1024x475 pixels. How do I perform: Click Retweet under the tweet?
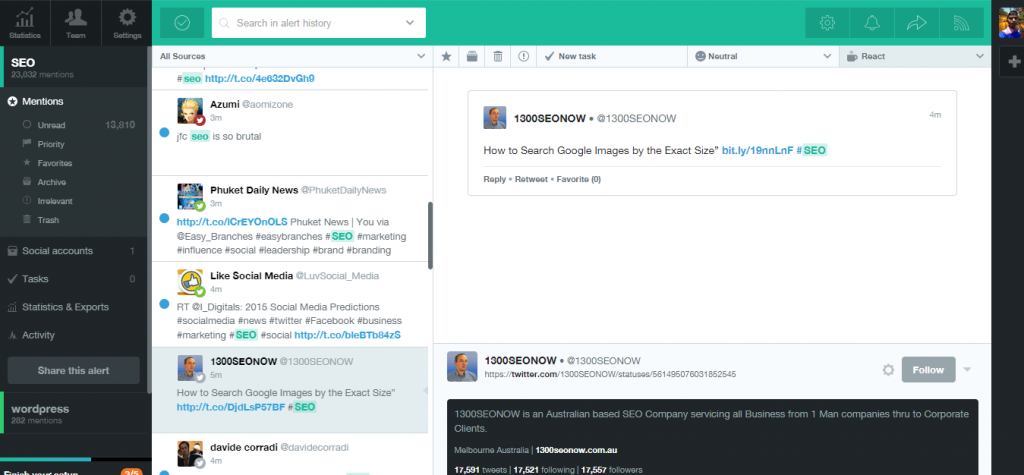[531, 179]
